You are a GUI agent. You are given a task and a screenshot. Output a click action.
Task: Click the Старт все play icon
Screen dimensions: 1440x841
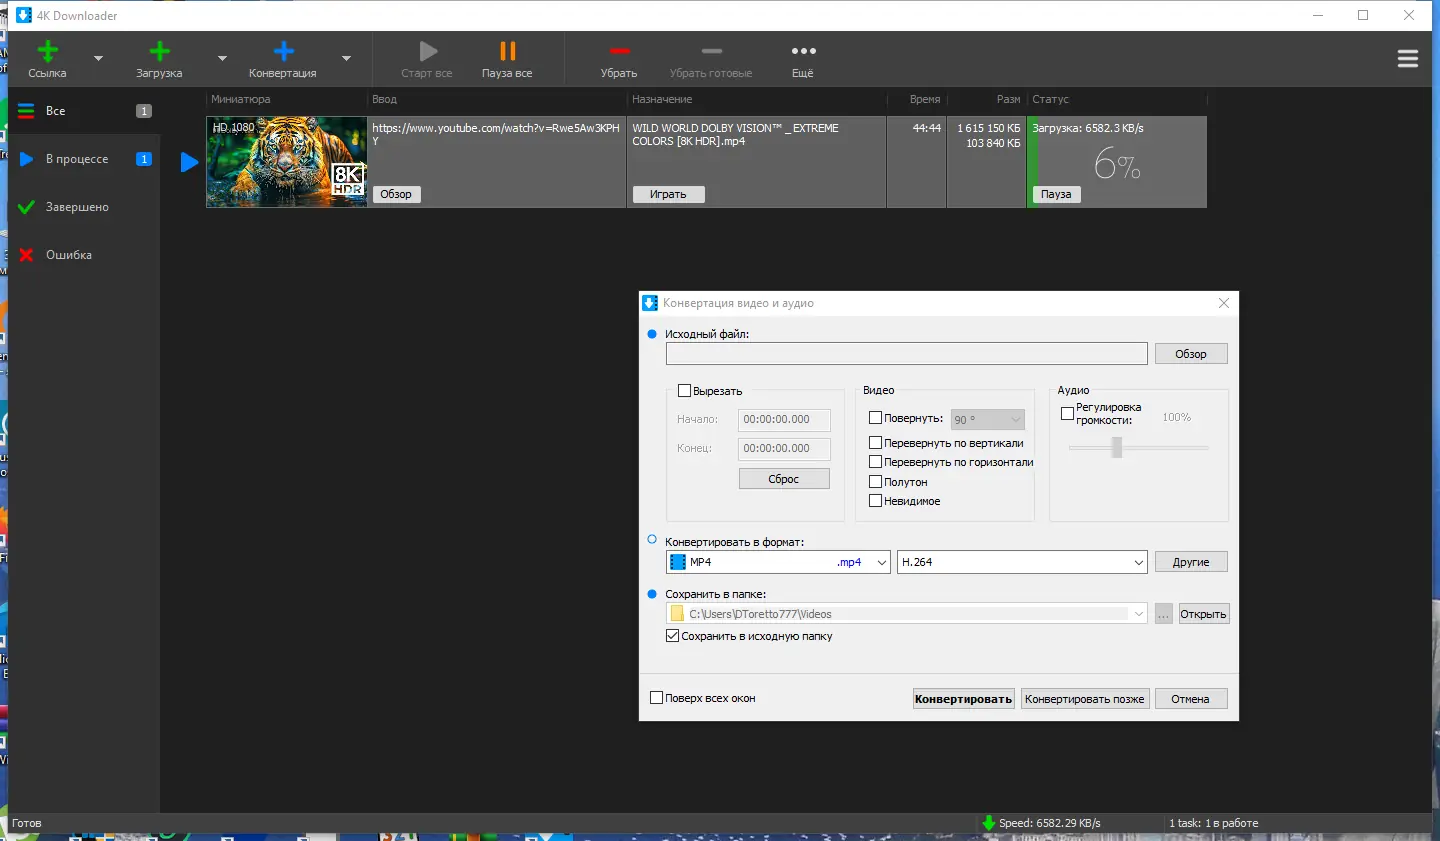[x=428, y=52]
